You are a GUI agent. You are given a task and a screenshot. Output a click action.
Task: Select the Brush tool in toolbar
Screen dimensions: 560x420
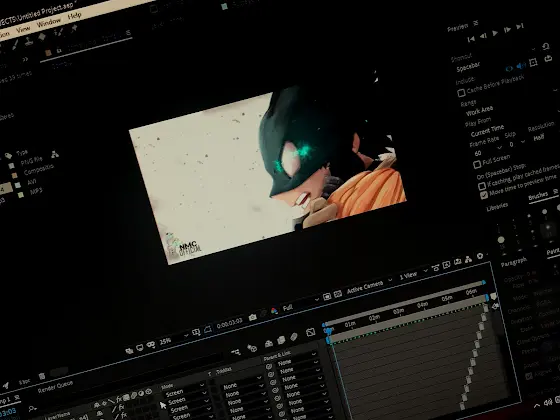tap(15, 45)
